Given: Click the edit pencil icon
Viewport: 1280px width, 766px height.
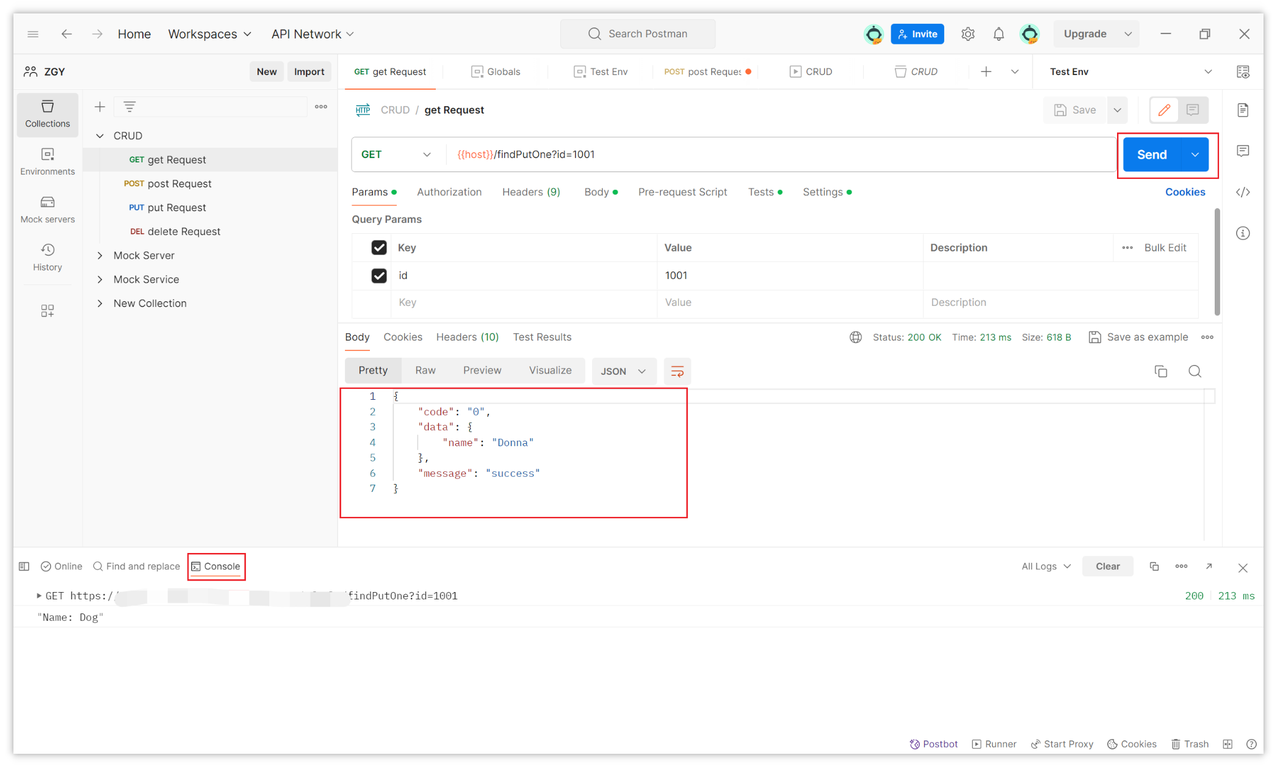Looking at the screenshot, I should (1164, 110).
